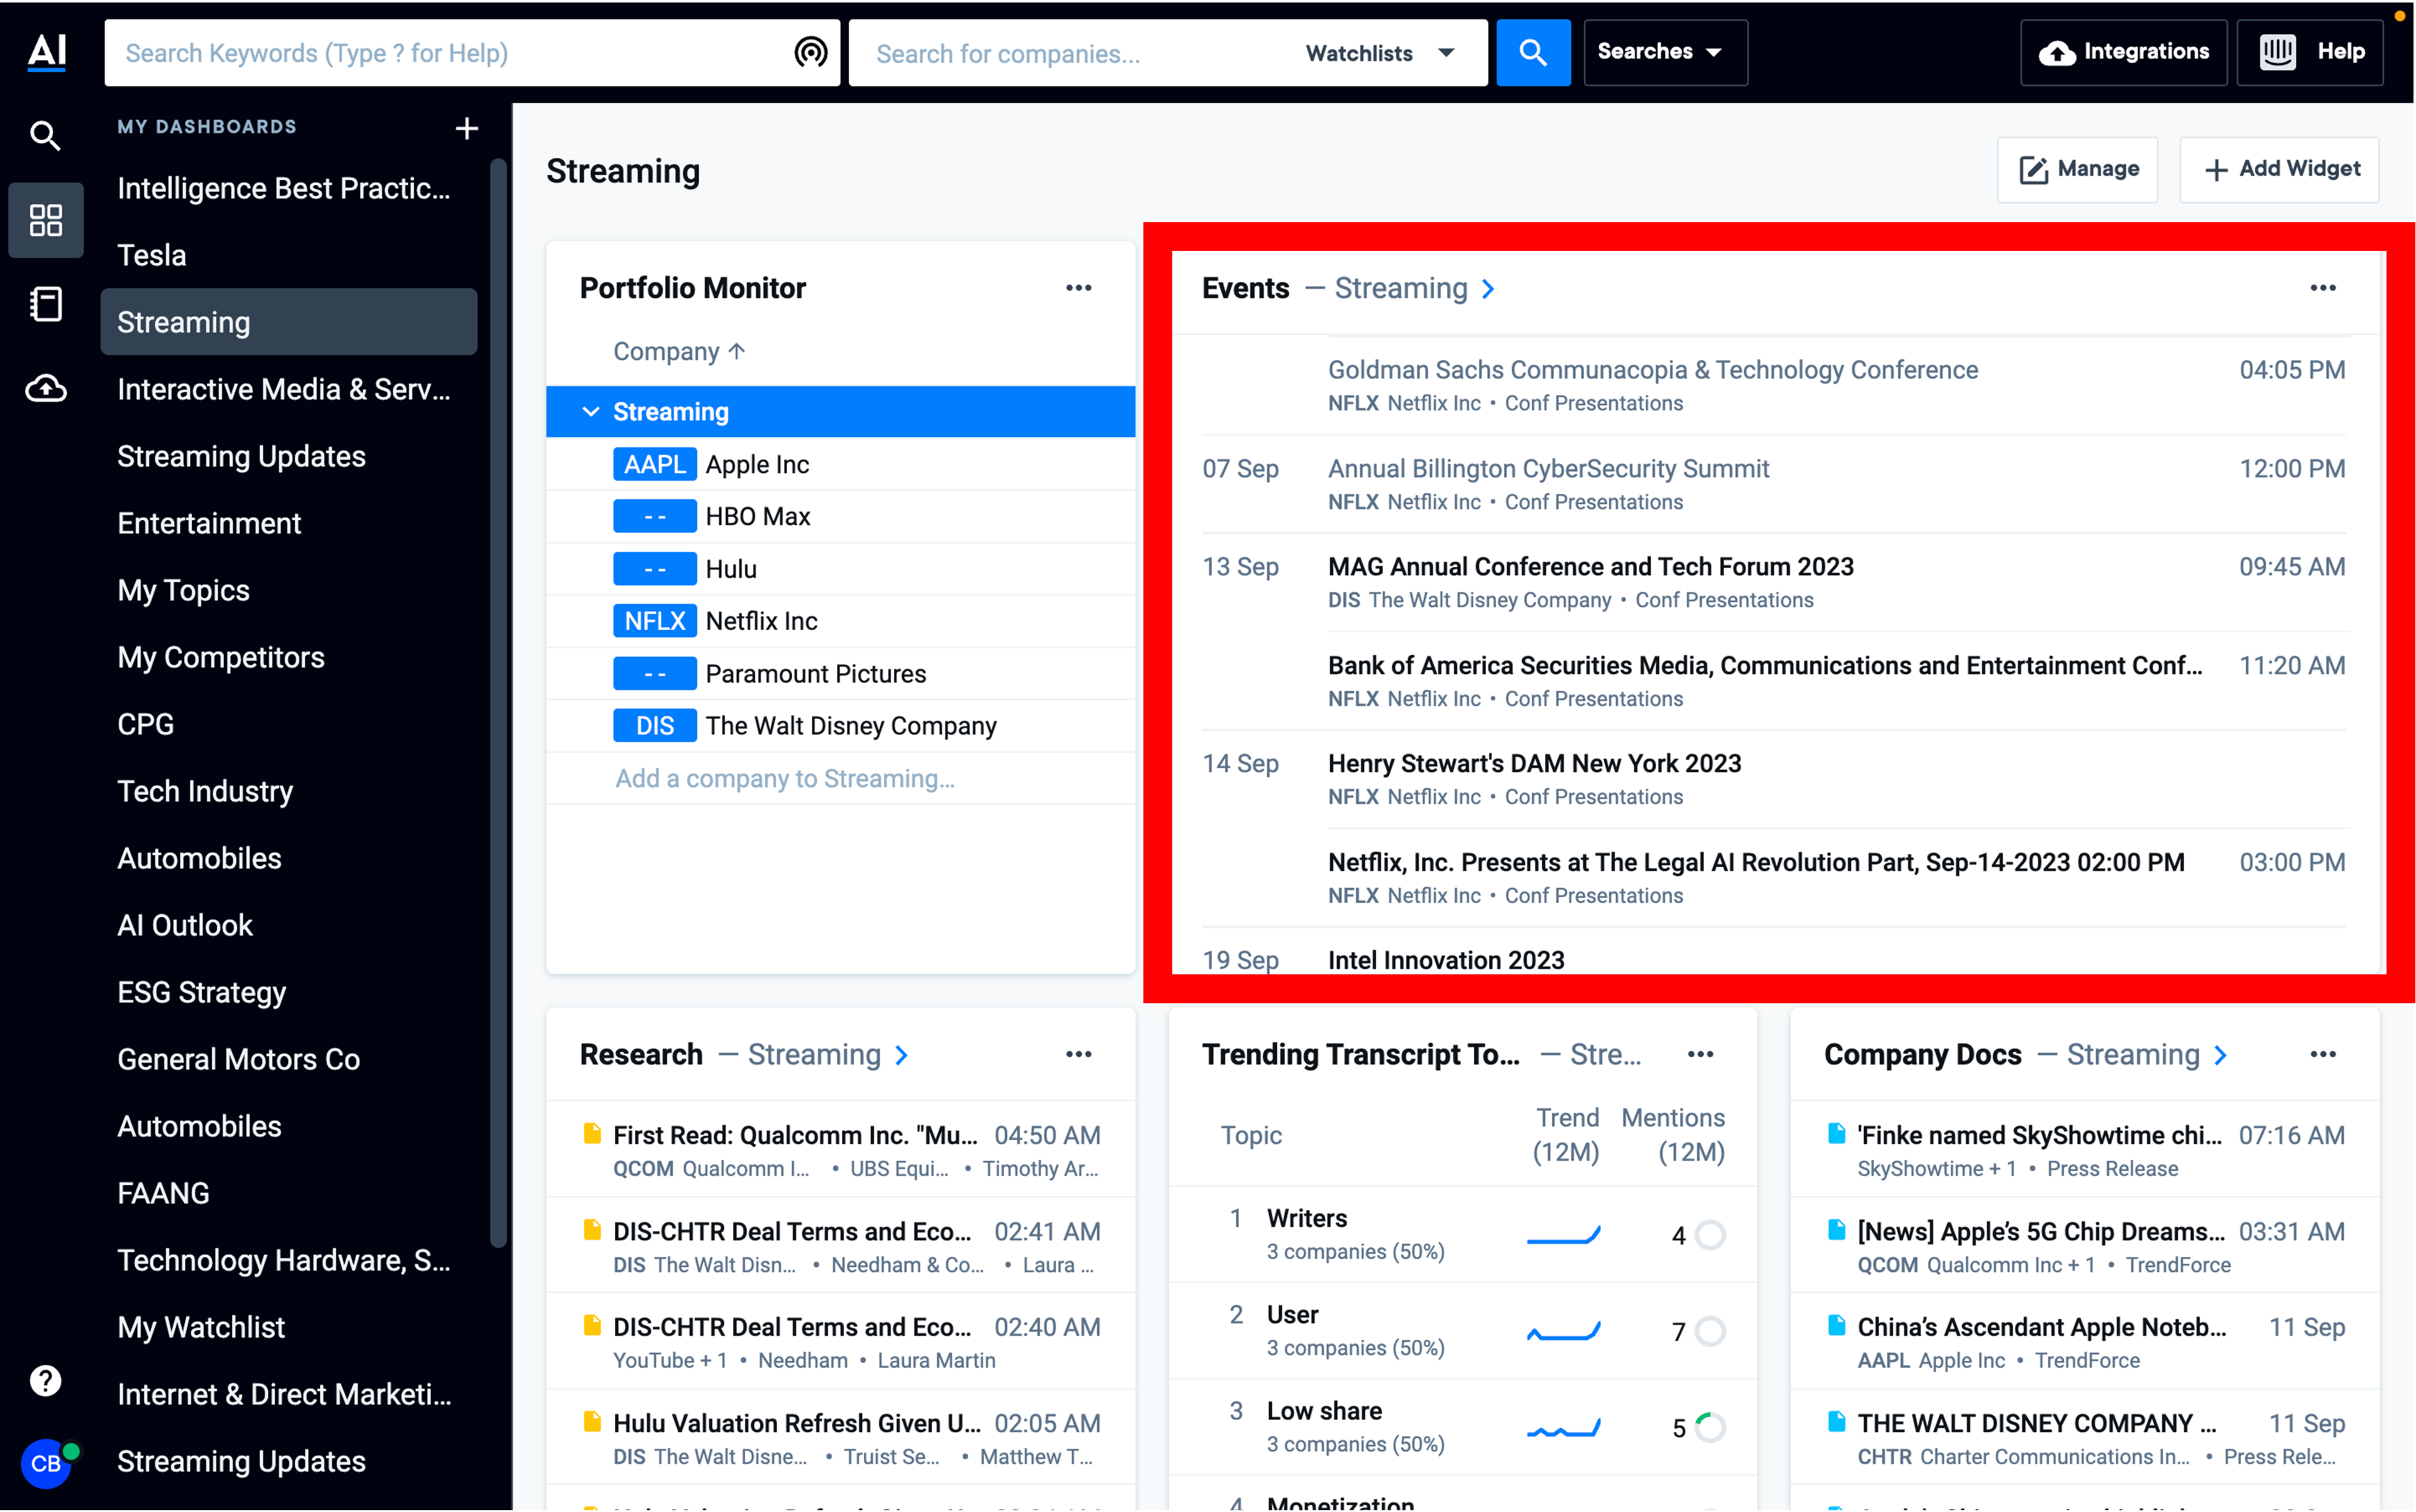Click the Writers trend sparkline
Viewport: 2416px width, 1512px height.
(1564, 1235)
